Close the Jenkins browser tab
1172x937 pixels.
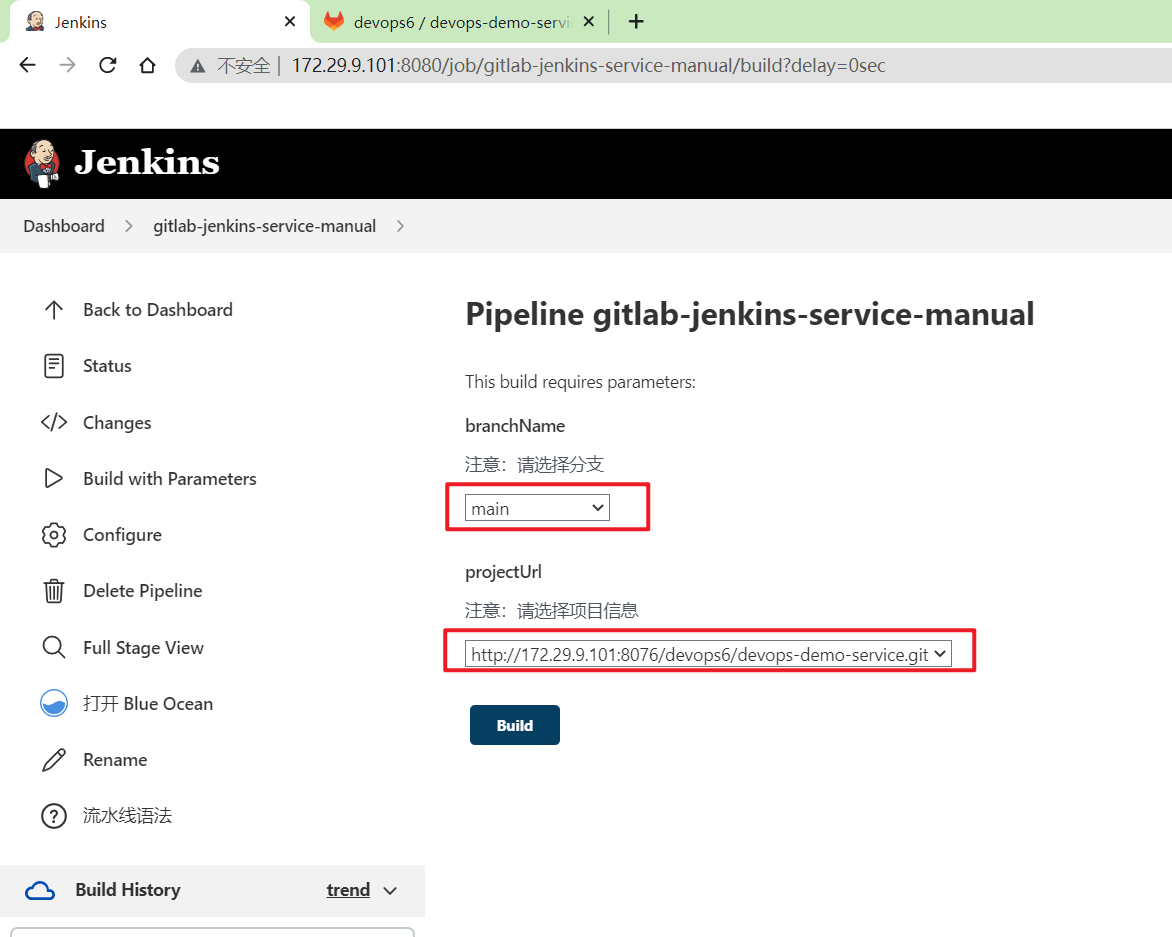pyautogui.click(x=290, y=22)
